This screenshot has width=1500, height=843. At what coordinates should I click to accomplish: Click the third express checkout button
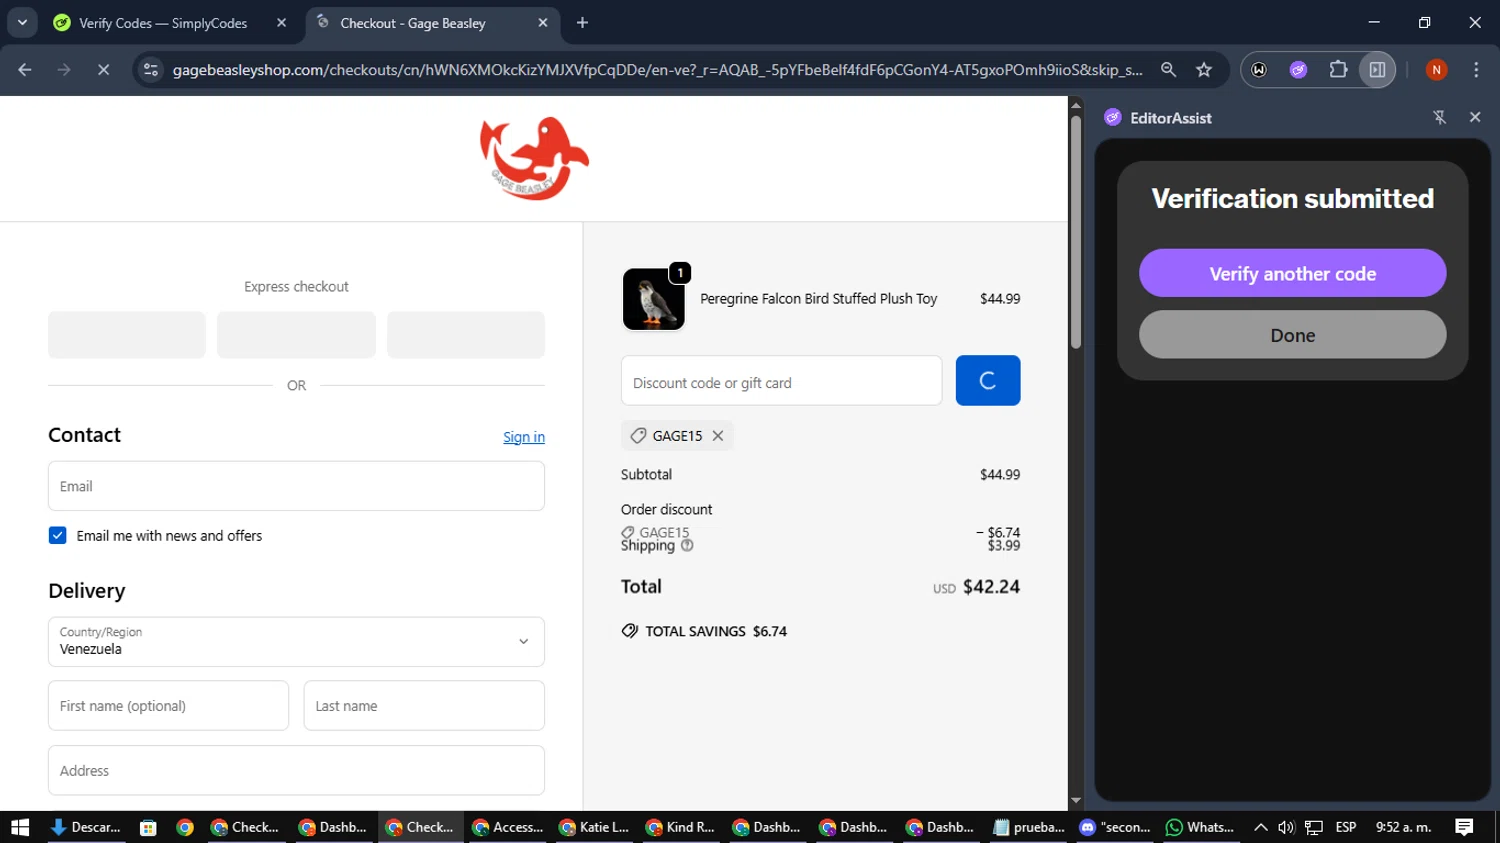466,335
